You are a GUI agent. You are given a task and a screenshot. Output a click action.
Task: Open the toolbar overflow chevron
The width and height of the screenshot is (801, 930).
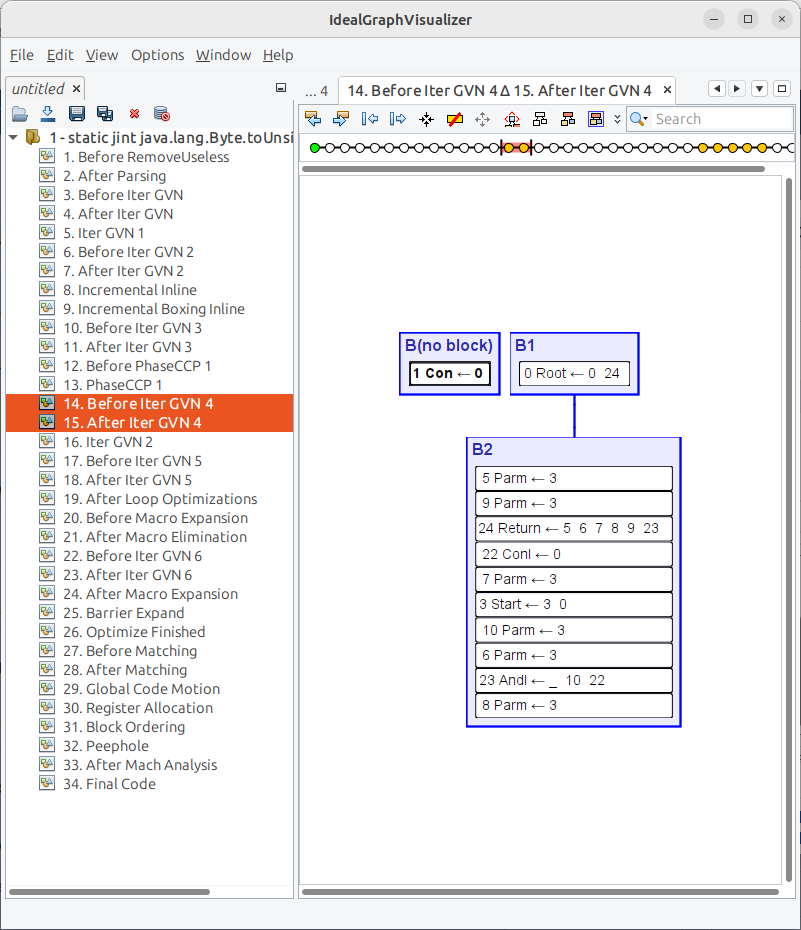click(617, 119)
